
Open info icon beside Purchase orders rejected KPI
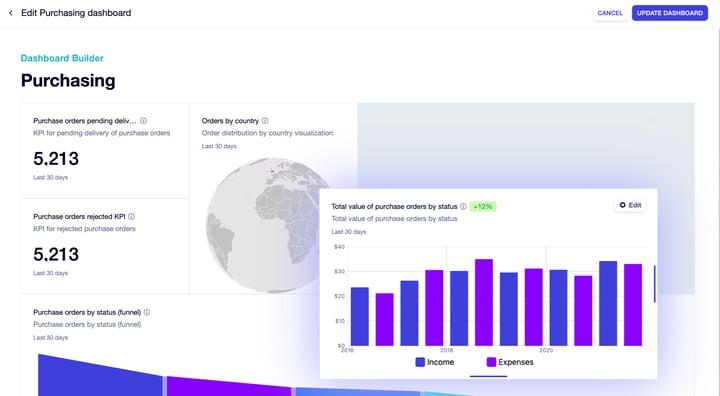coord(131,216)
